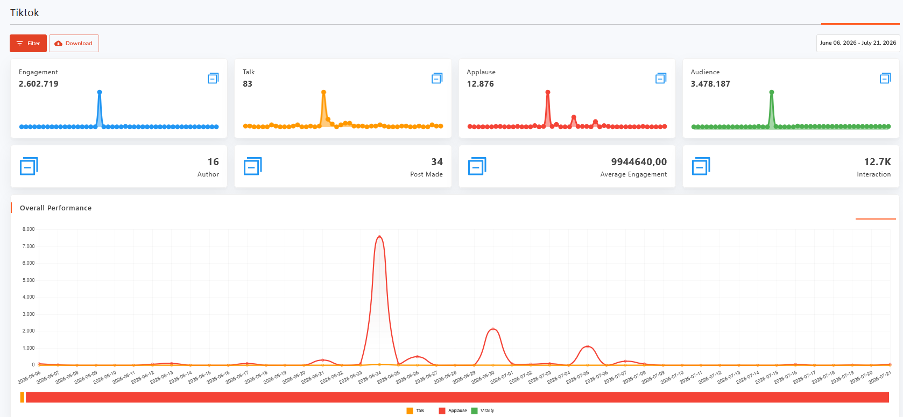Toggle the green Virality legend series
The width and height of the screenshot is (904, 418).
pos(483,411)
